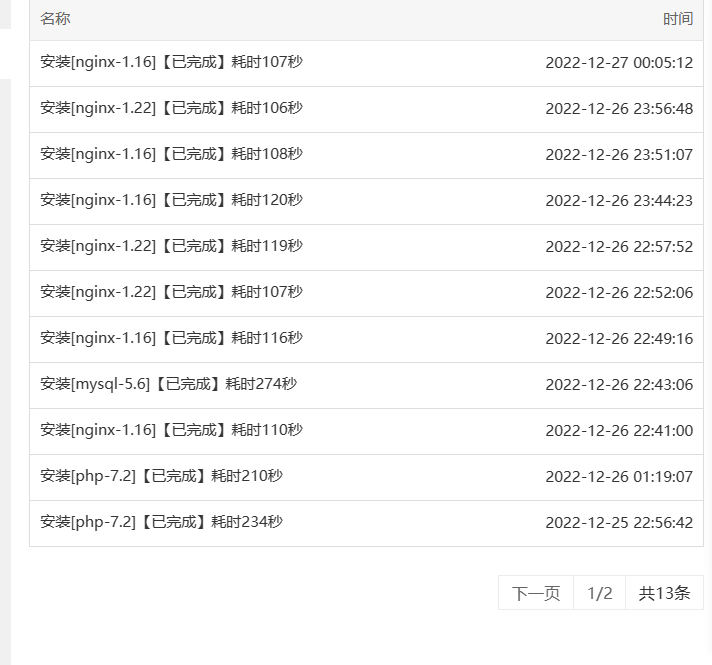Select the nginx-1.16 row taking 116秒

coord(366,339)
